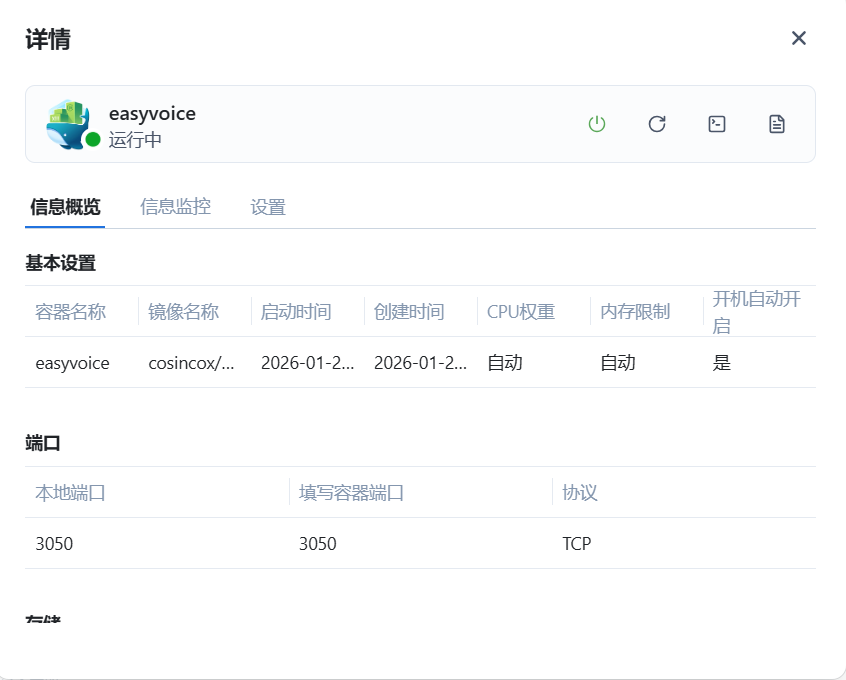Restart the easyvoice container
The image size is (846, 680).
(x=657, y=124)
